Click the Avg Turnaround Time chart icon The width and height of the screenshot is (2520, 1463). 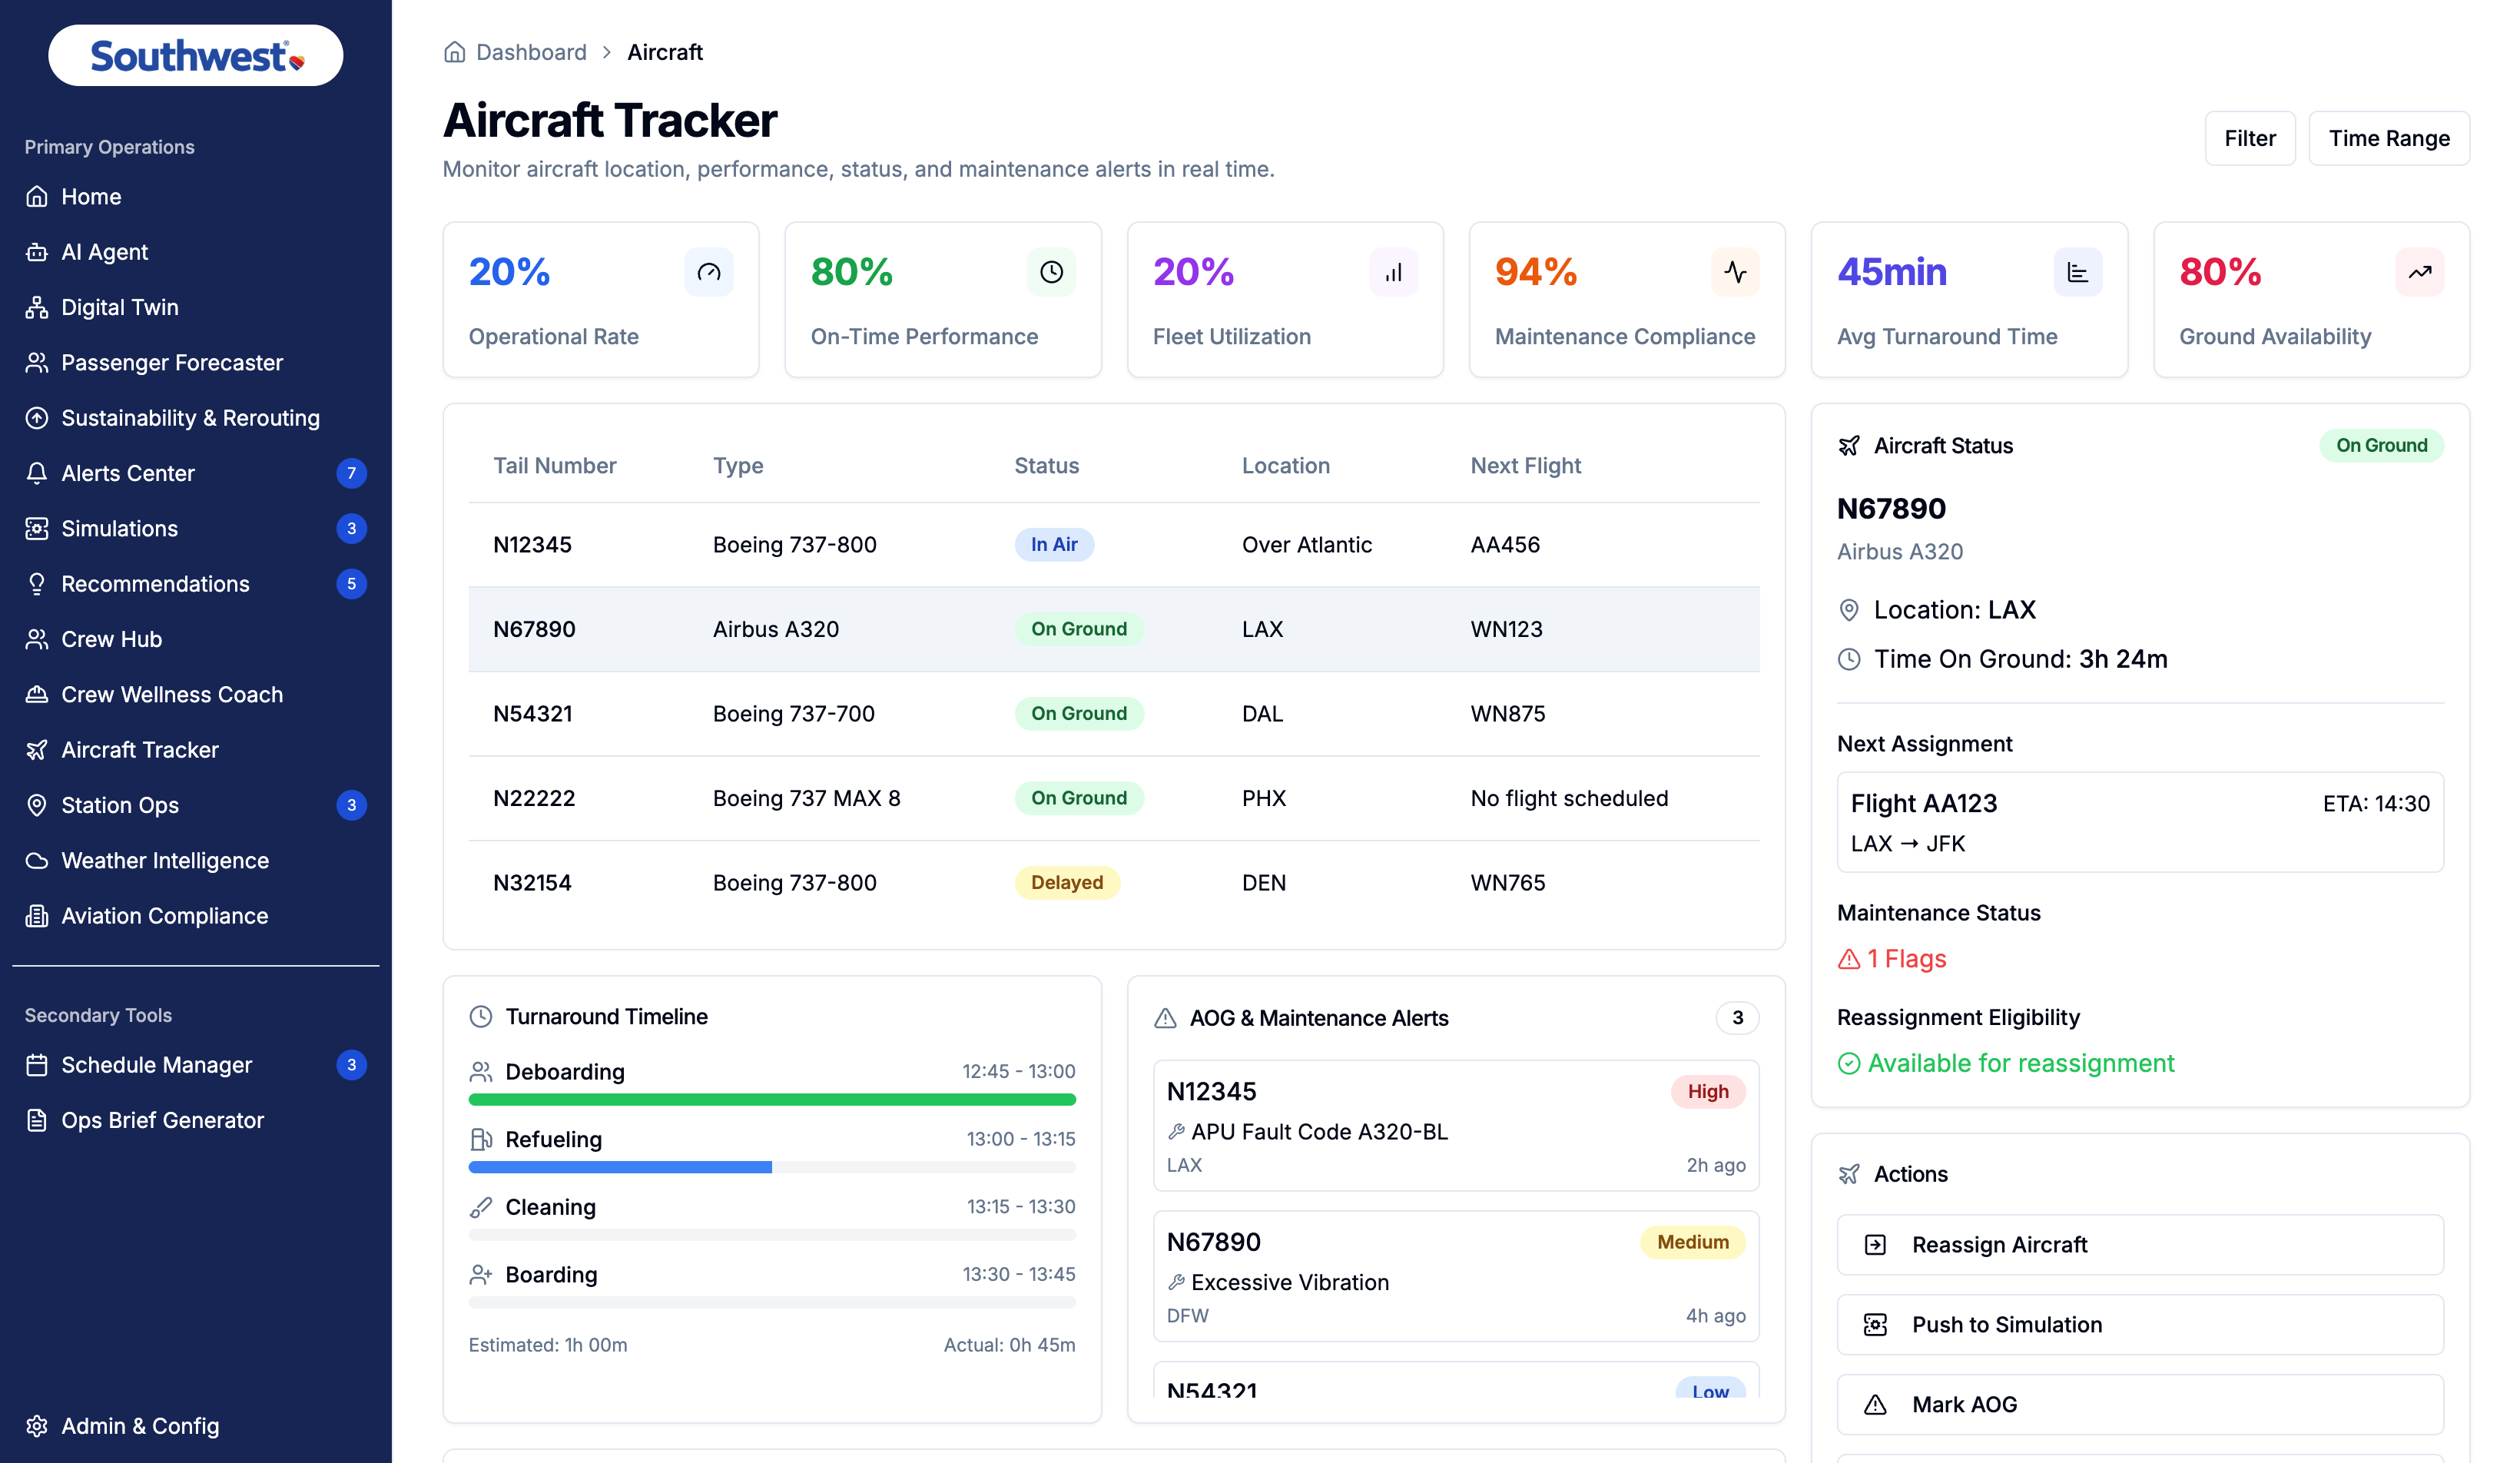(x=2078, y=272)
